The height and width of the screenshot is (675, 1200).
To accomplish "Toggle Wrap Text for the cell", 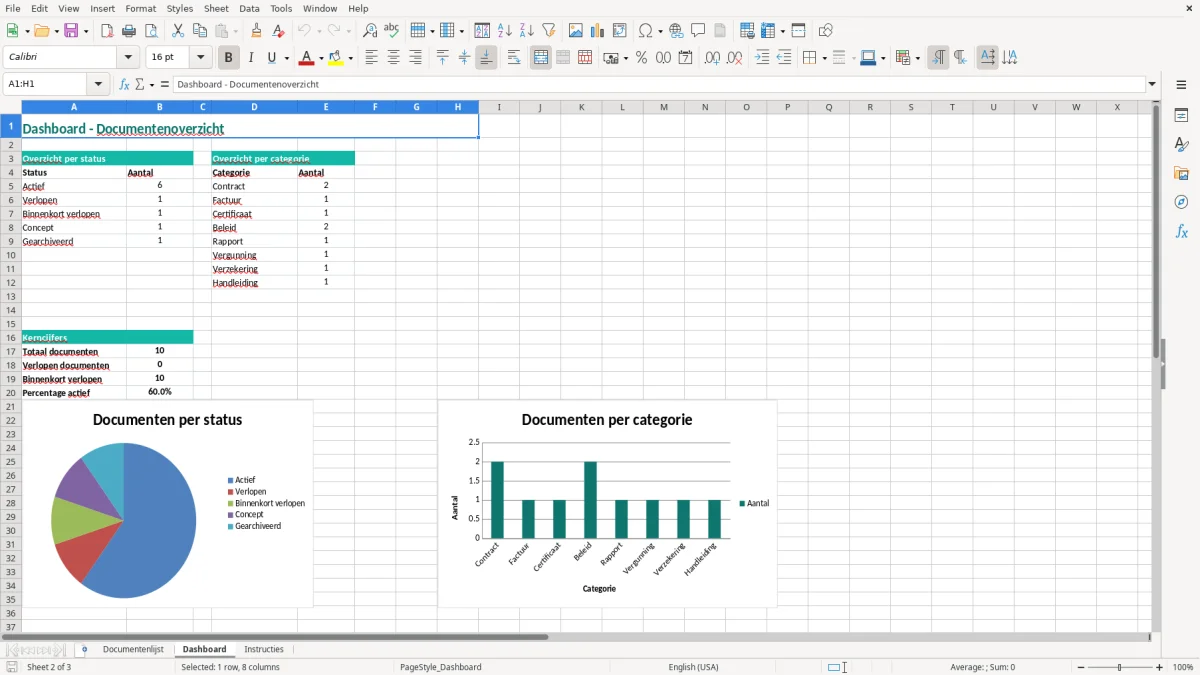I will [514, 58].
